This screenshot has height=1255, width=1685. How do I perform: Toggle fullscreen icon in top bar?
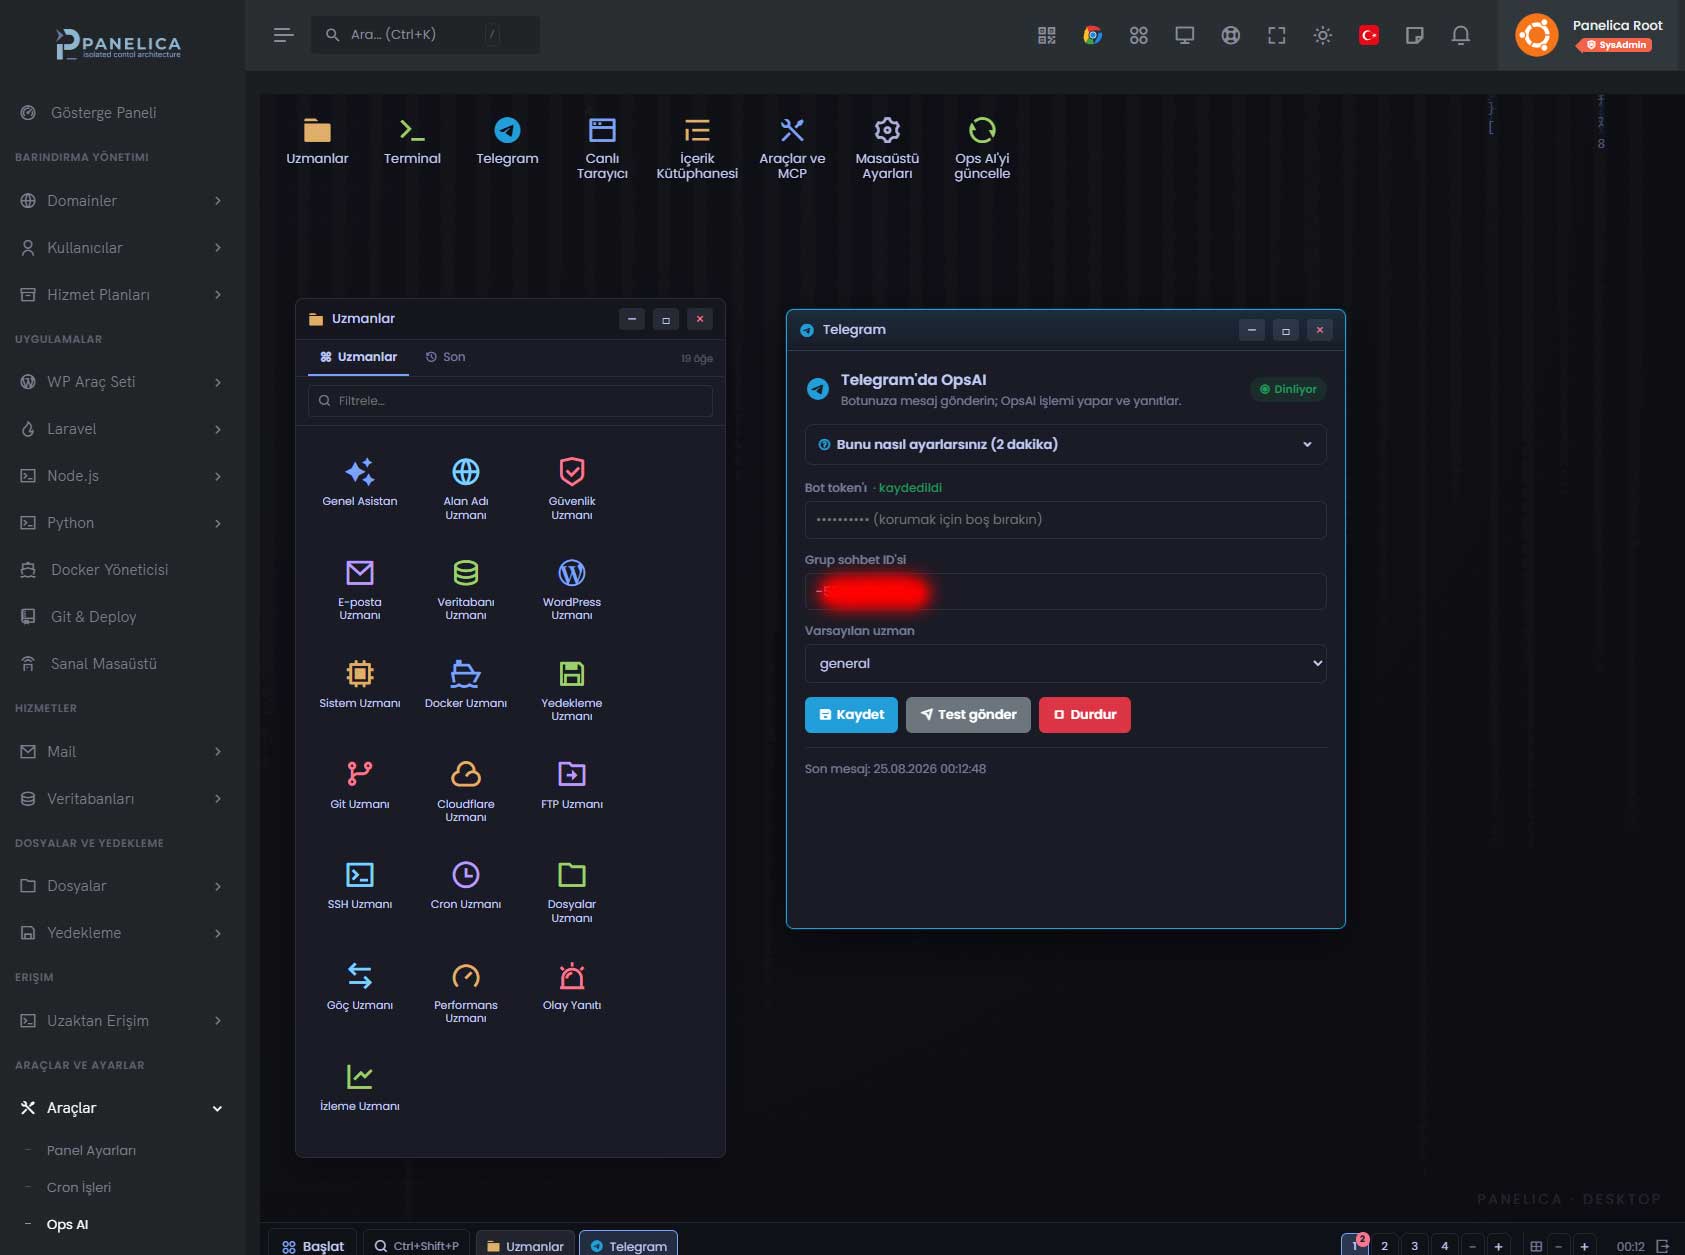pyautogui.click(x=1277, y=35)
